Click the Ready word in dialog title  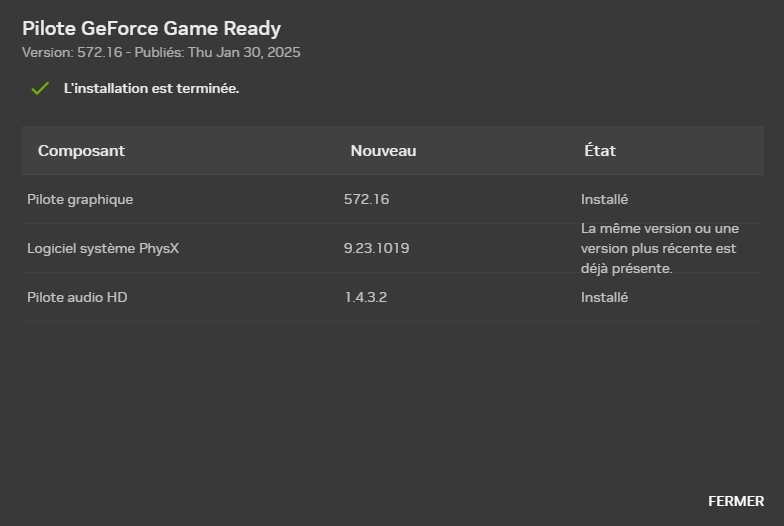[253, 28]
